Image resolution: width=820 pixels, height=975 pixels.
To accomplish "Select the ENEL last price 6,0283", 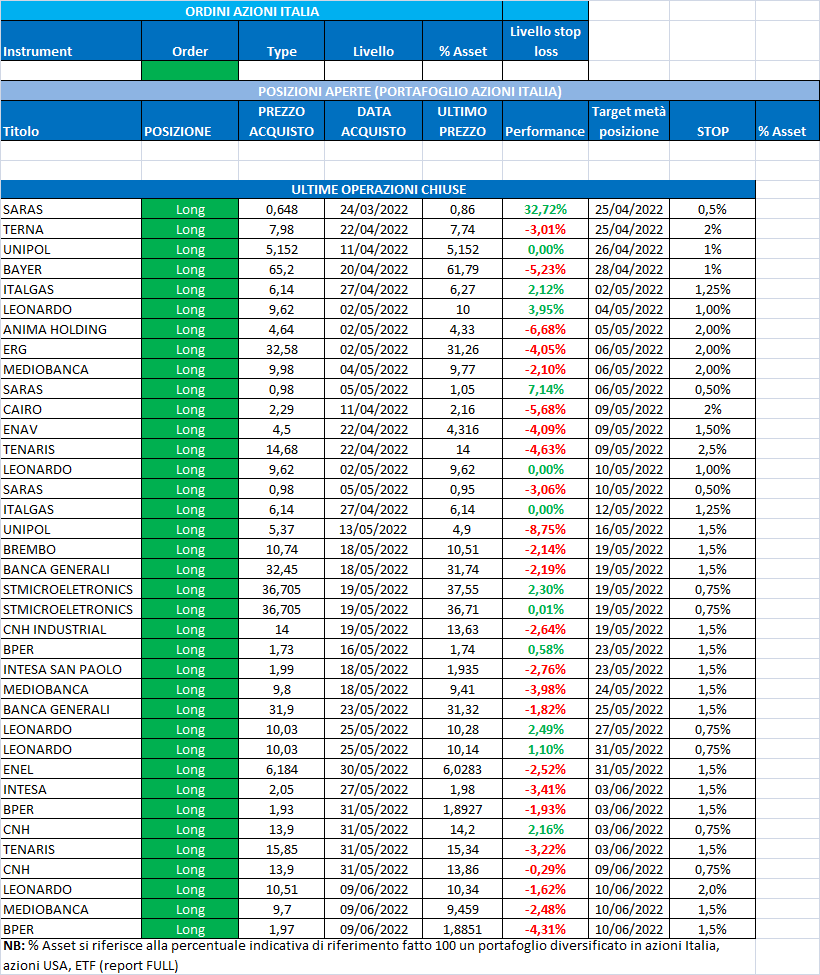I will tap(463, 769).
